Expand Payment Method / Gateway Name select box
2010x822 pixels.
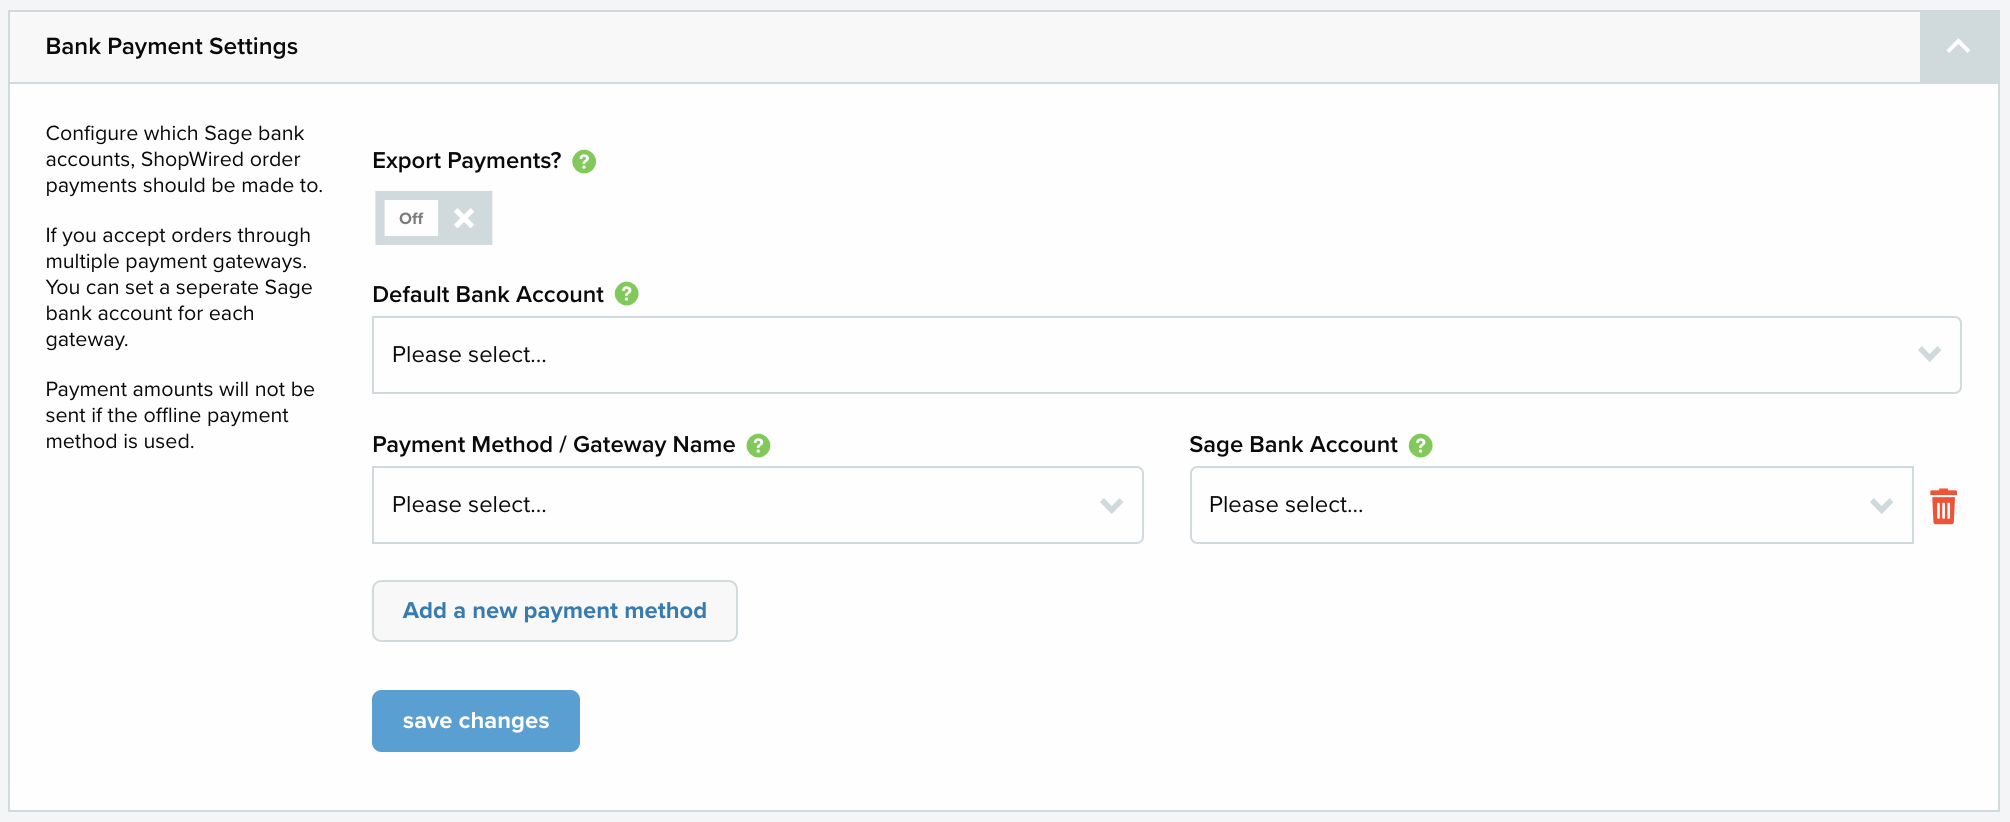tap(757, 505)
